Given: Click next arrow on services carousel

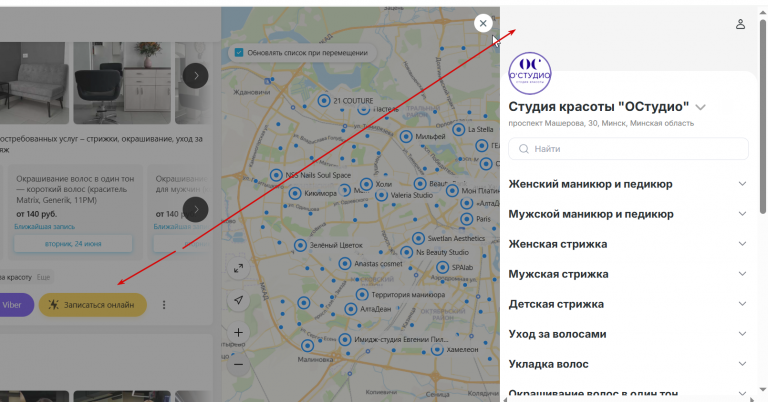Looking at the screenshot, I should (x=195, y=210).
